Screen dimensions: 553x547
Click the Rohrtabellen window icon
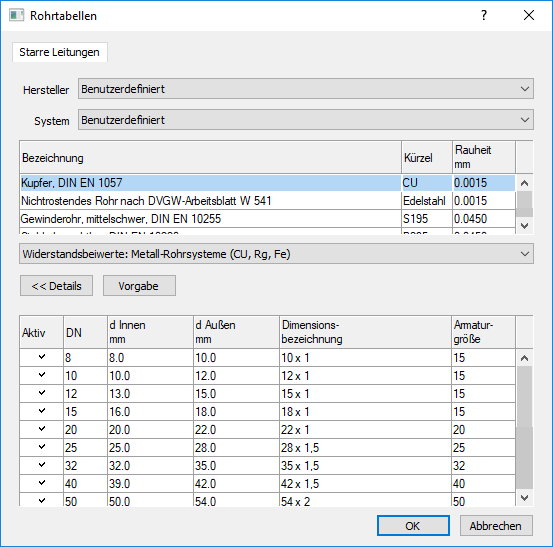coord(16,16)
